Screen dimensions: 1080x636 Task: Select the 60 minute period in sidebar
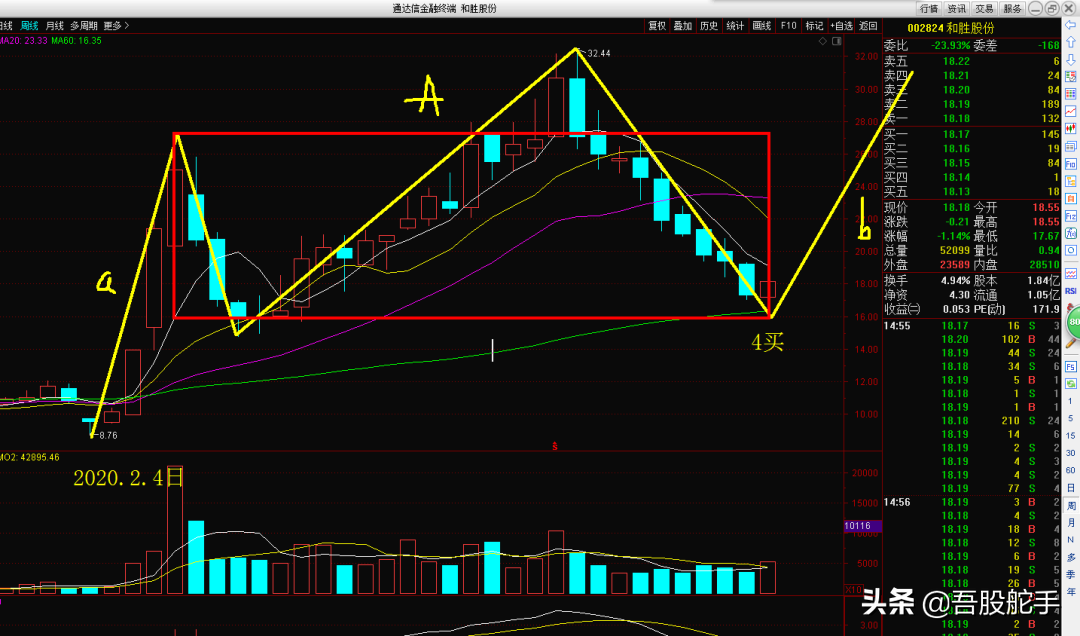click(x=1070, y=470)
